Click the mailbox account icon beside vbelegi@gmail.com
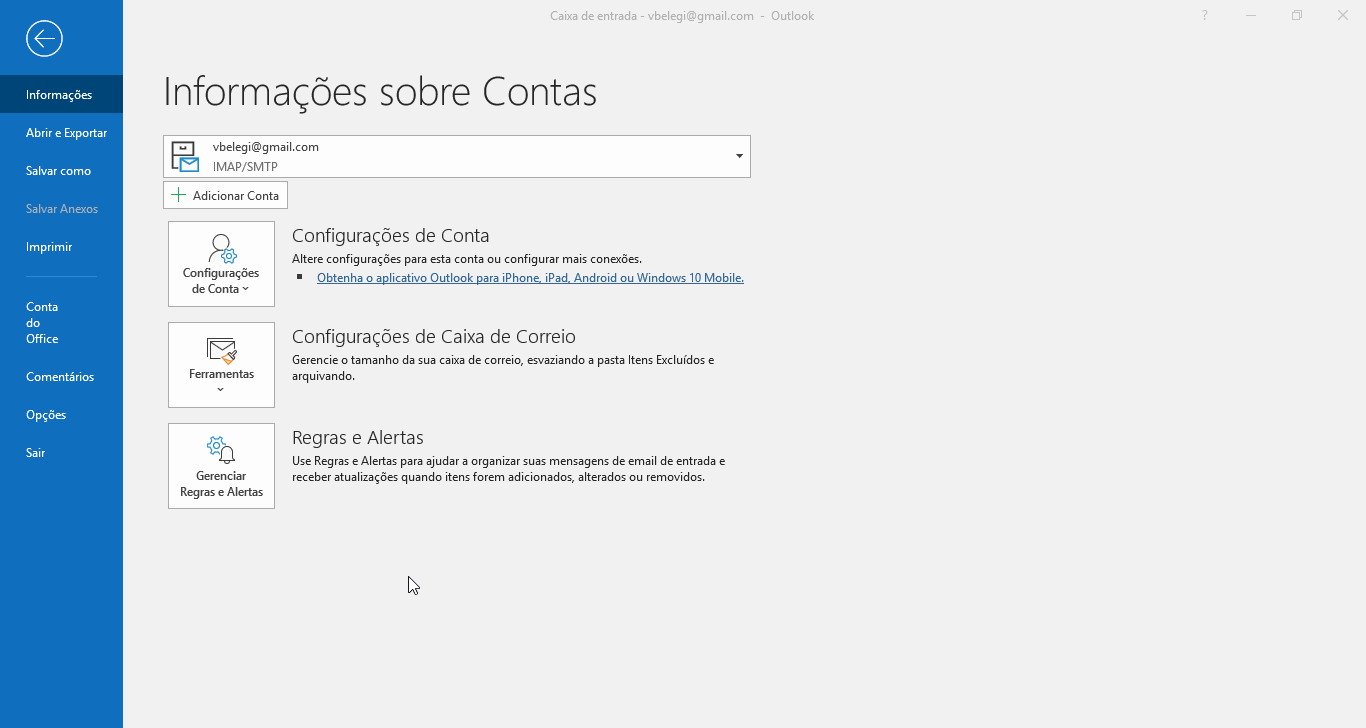 pyautogui.click(x=185, y=156)
